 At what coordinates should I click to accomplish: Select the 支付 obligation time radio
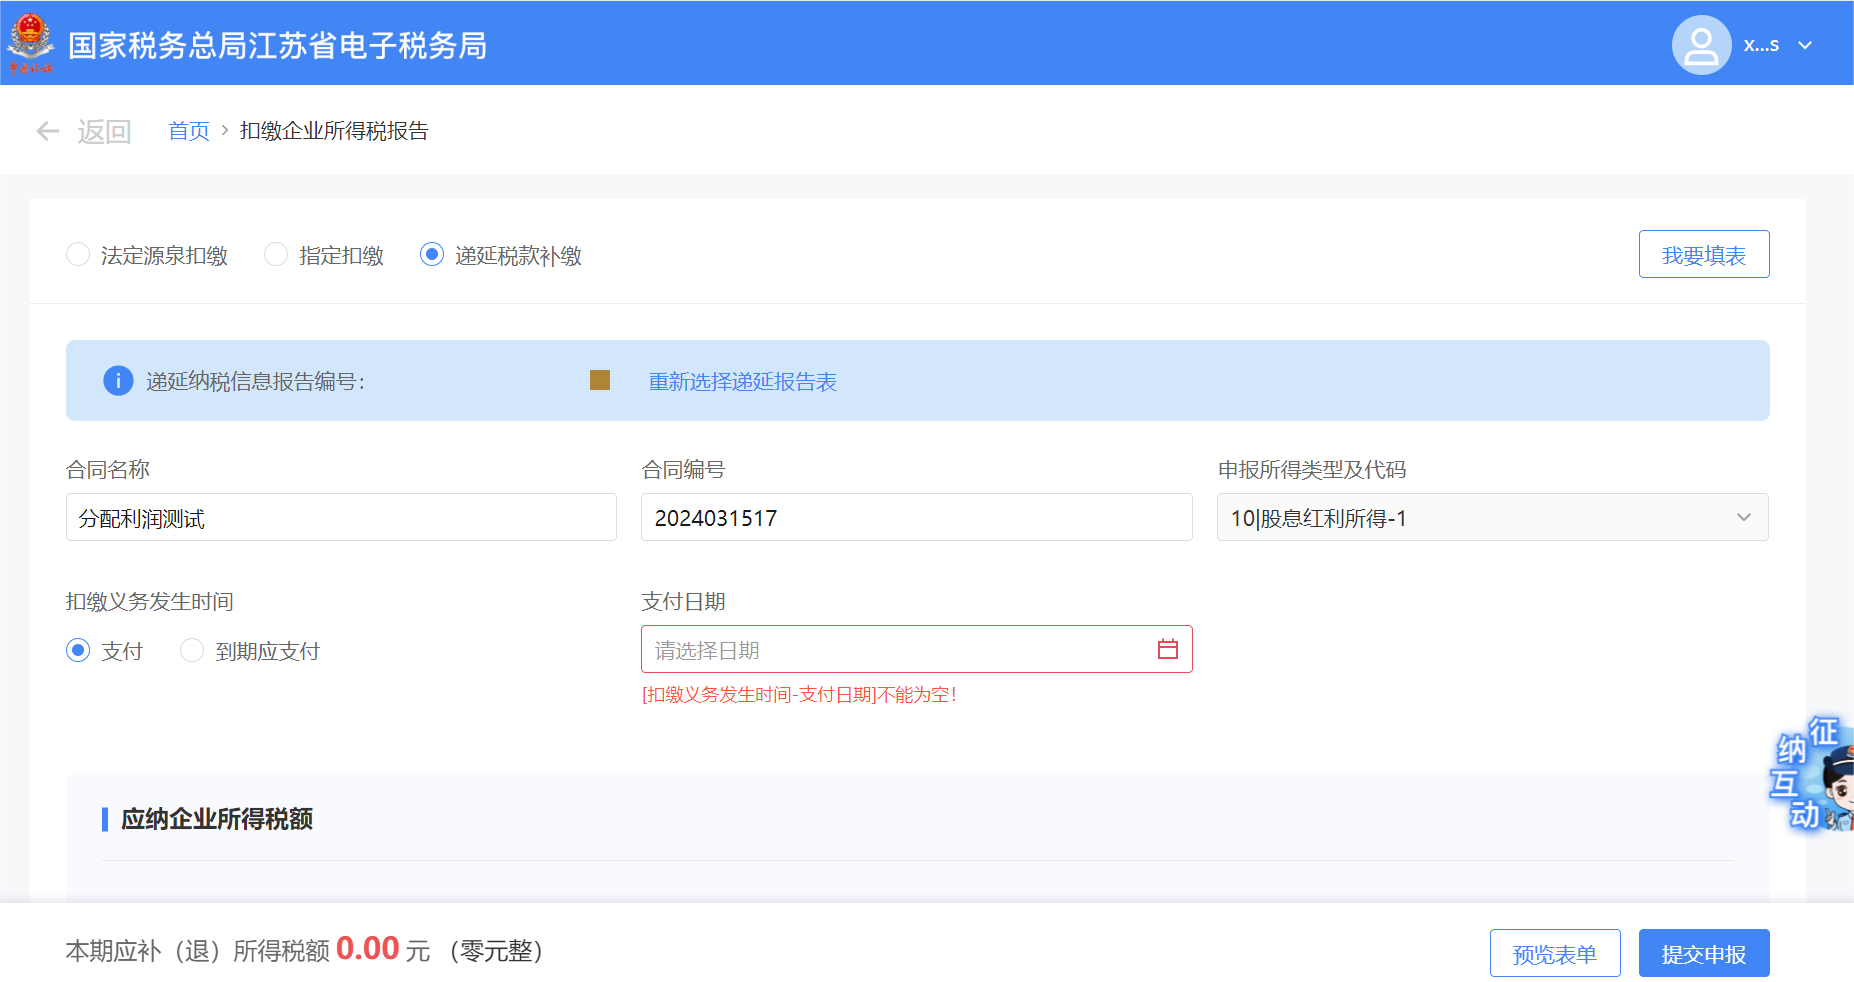point(78,651)
